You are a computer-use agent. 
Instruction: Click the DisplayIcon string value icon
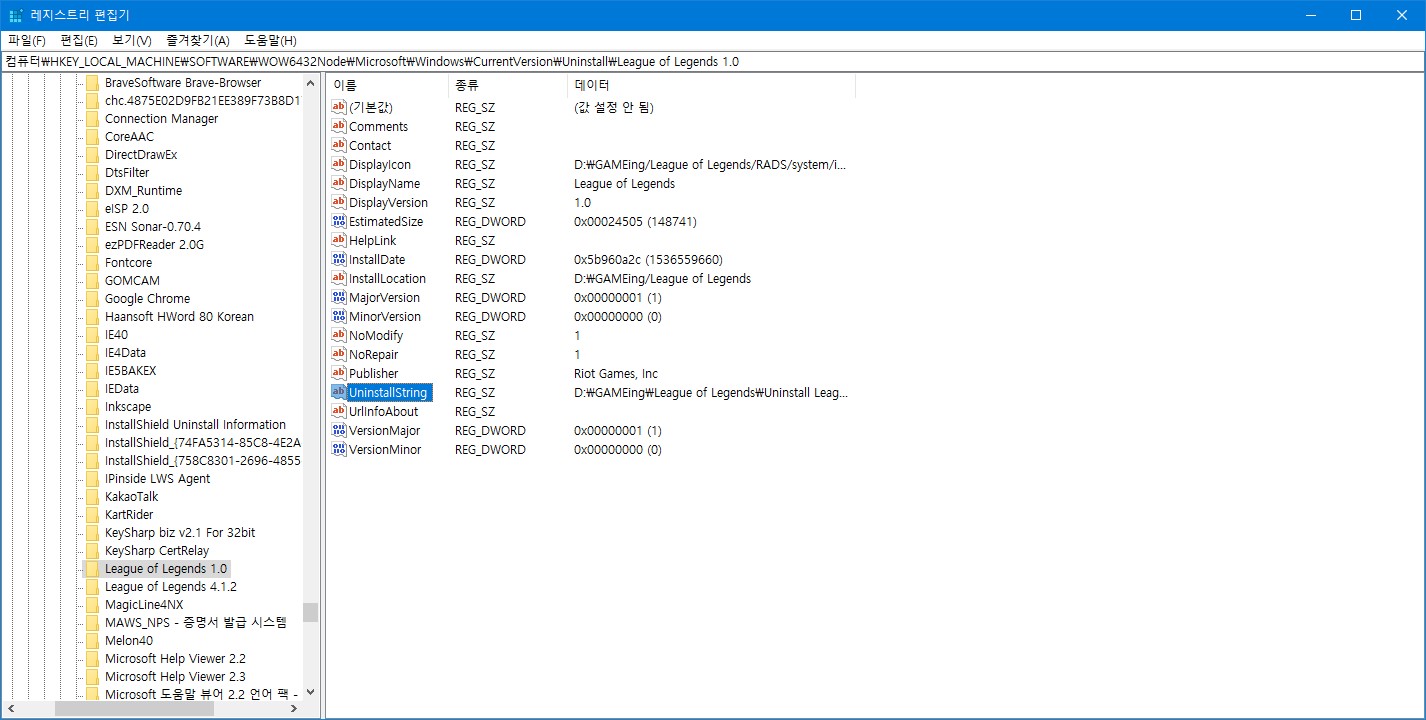pyautogui.click(x=339, y=164)
